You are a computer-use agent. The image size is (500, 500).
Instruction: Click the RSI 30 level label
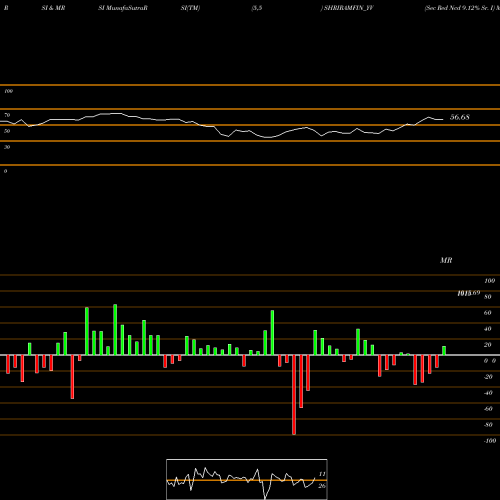pos(7,147)
